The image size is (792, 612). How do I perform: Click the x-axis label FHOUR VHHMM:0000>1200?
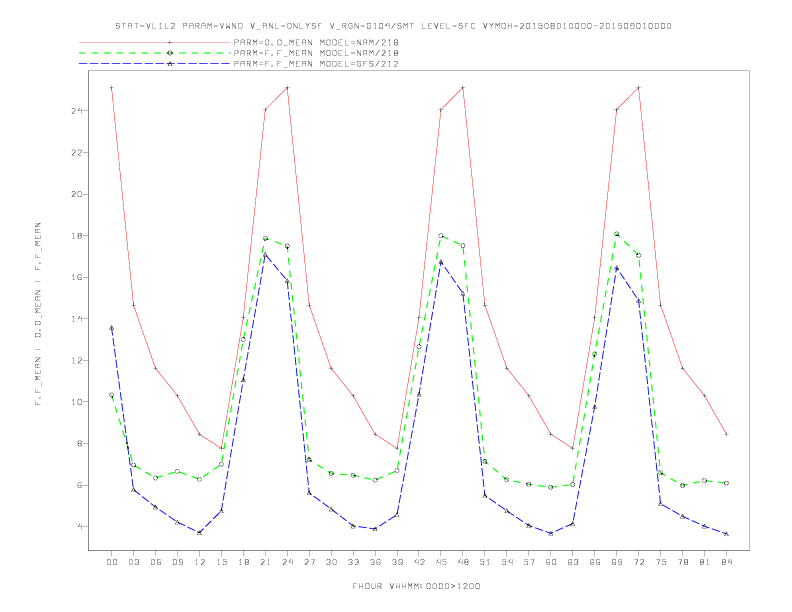[x=416, y=586]
